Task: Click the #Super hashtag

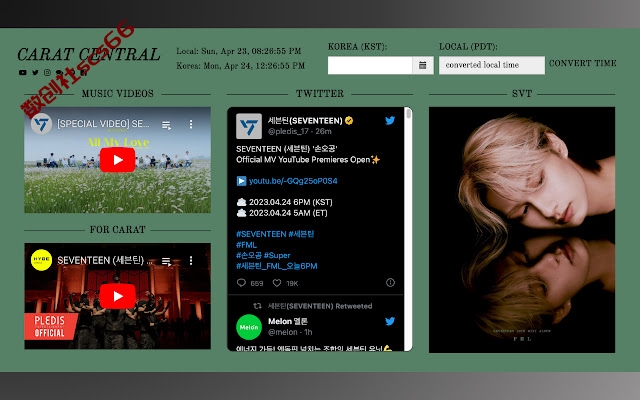Action: 277,256
